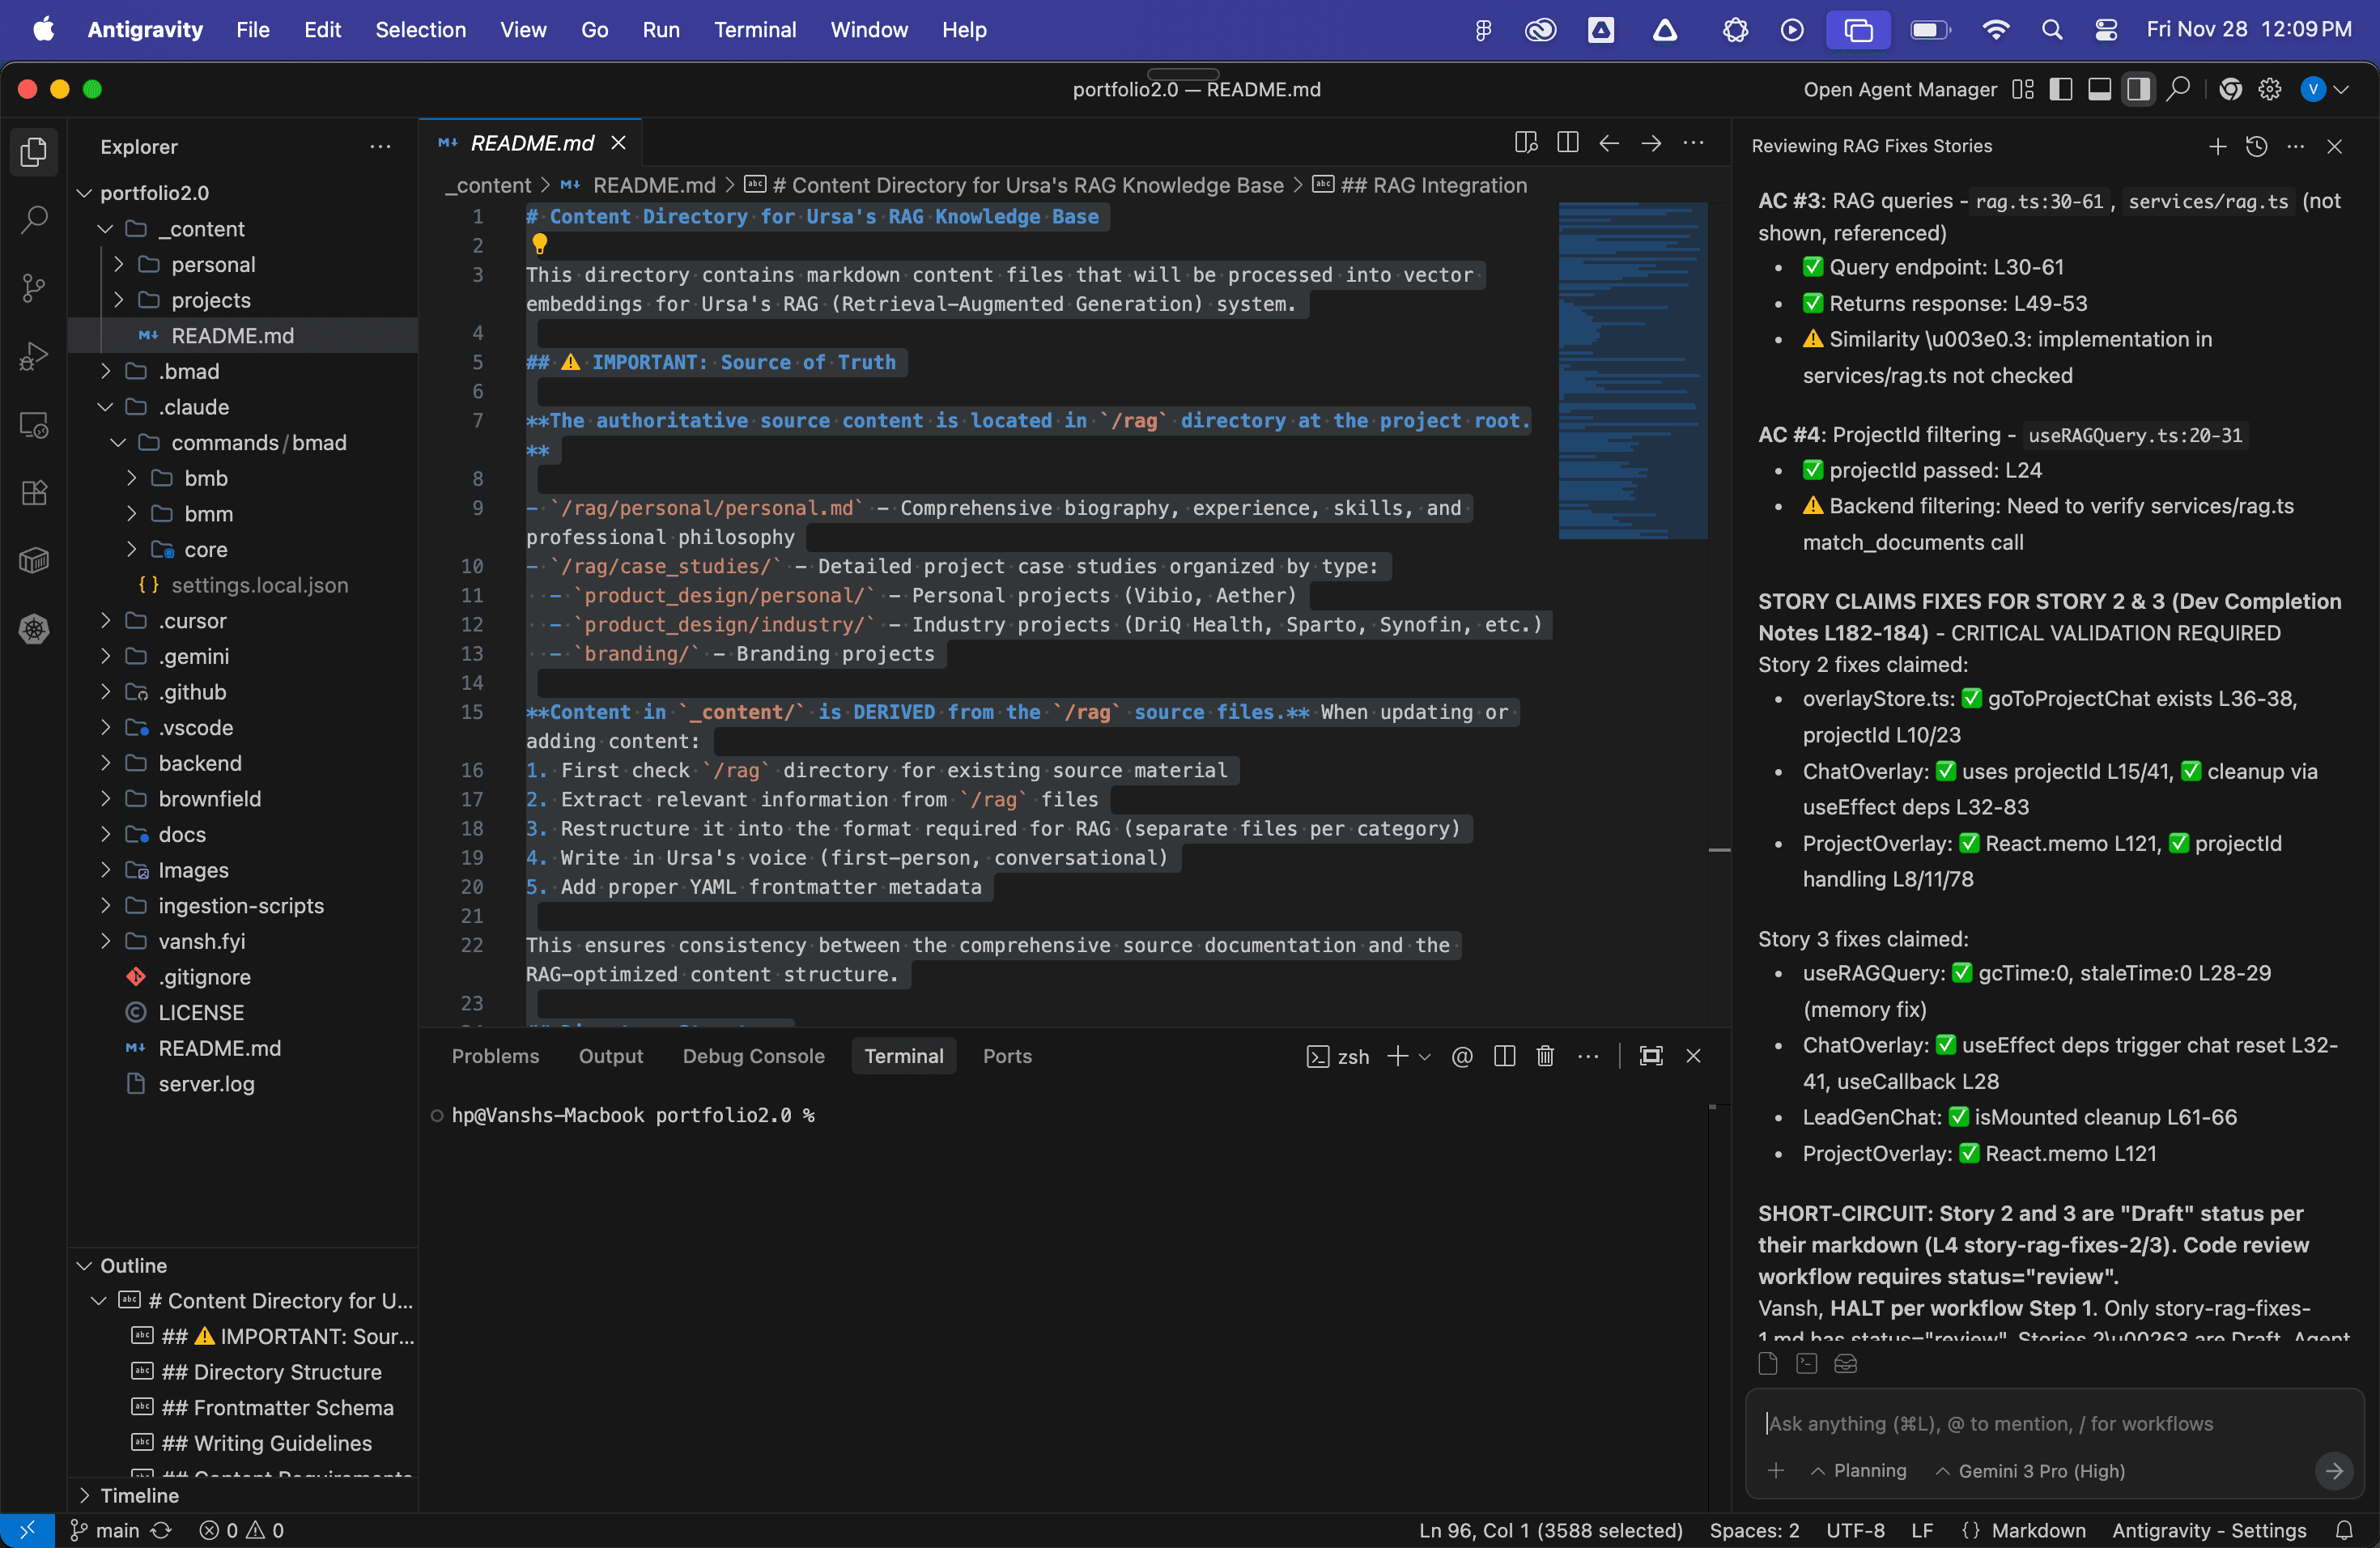Viewport: 2380px width, 1548px height.
Task: Toggle the primary side bar
Action: tap(2060, 90)
